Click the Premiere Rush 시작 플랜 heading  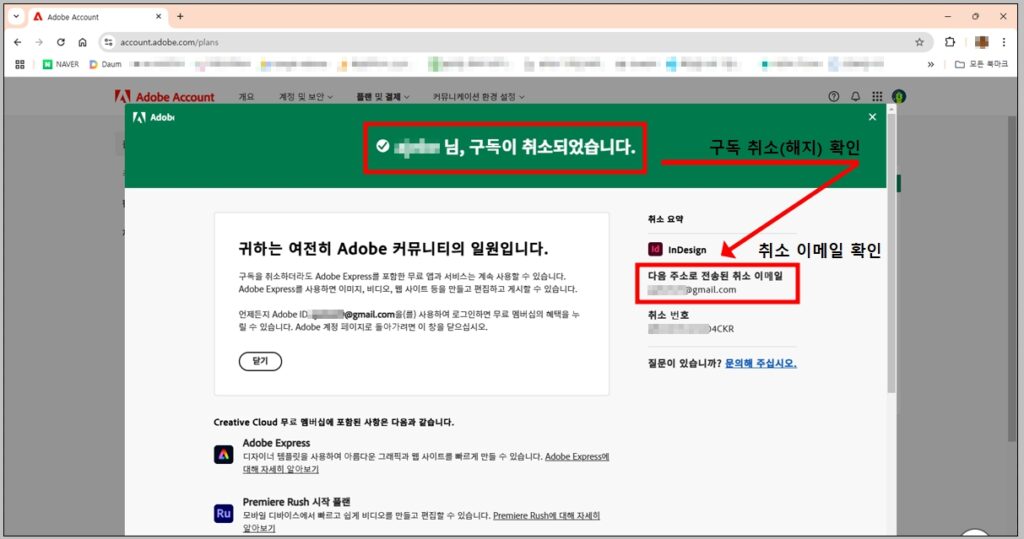point(296,502)
